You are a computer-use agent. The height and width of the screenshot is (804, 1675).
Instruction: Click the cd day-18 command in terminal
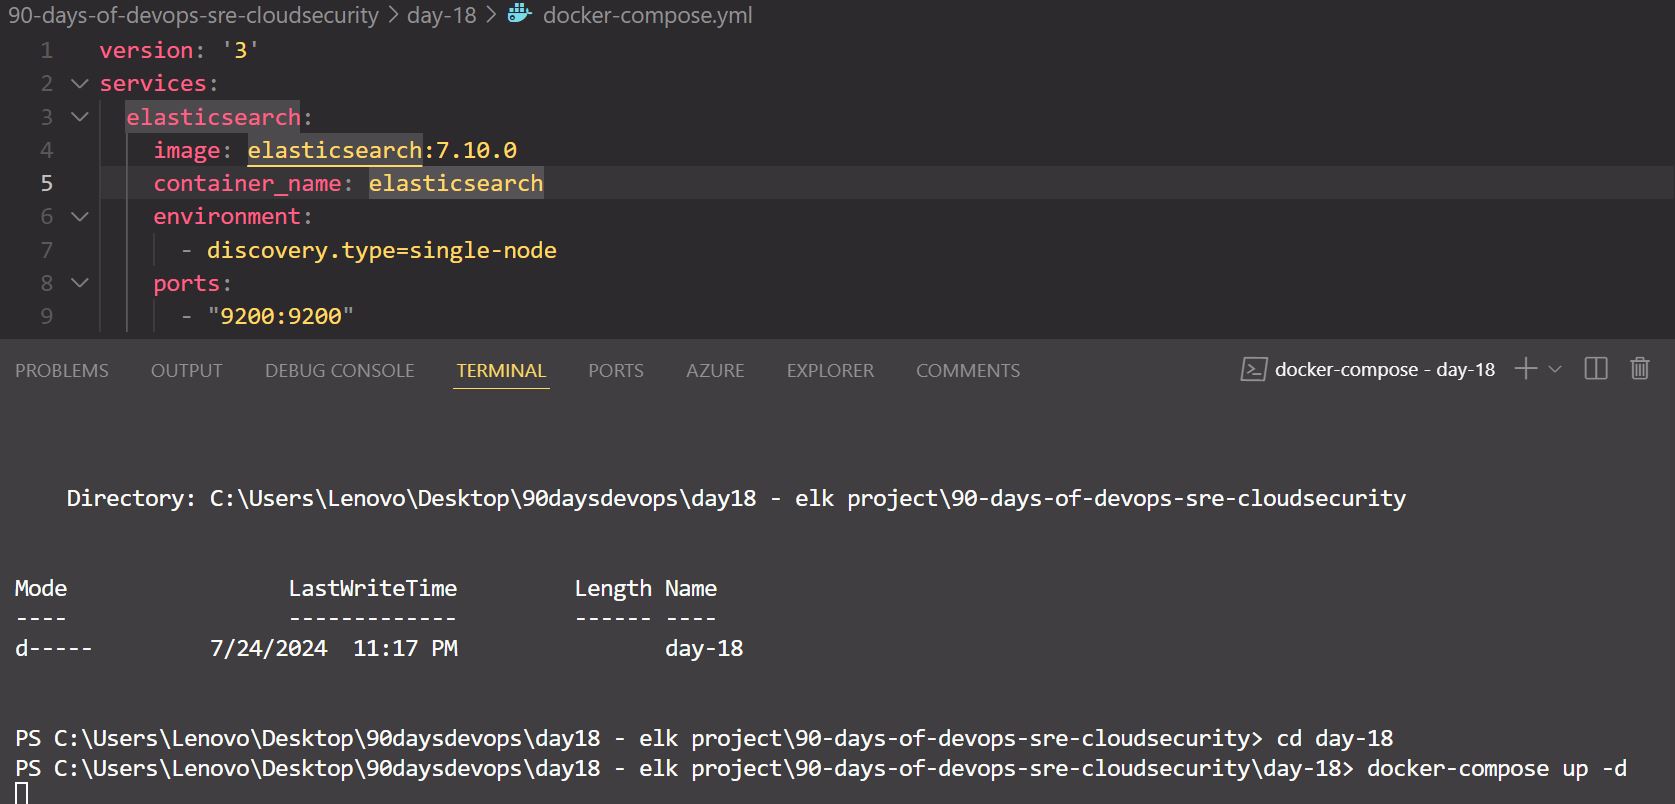[x=1335, y=738]
